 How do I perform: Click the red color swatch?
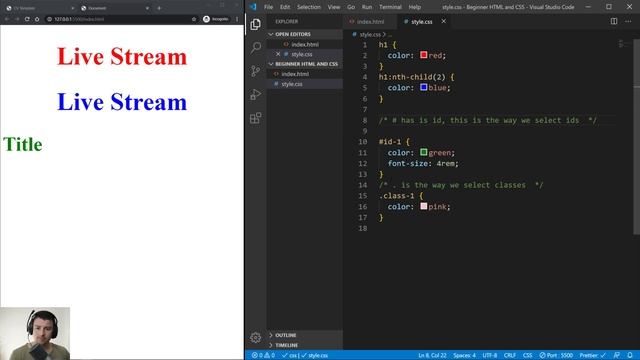[x=424, y=55]
